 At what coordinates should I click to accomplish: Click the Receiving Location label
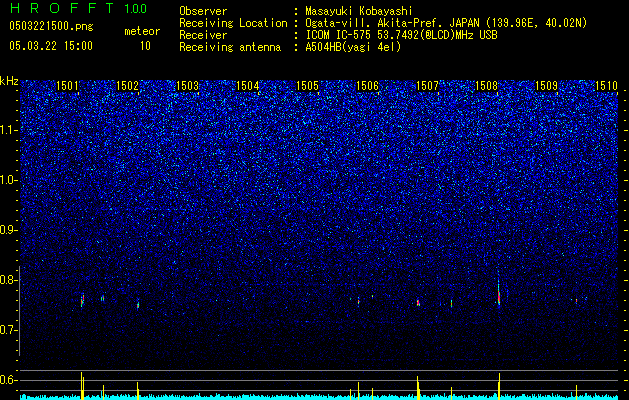[x=233, y=23]
